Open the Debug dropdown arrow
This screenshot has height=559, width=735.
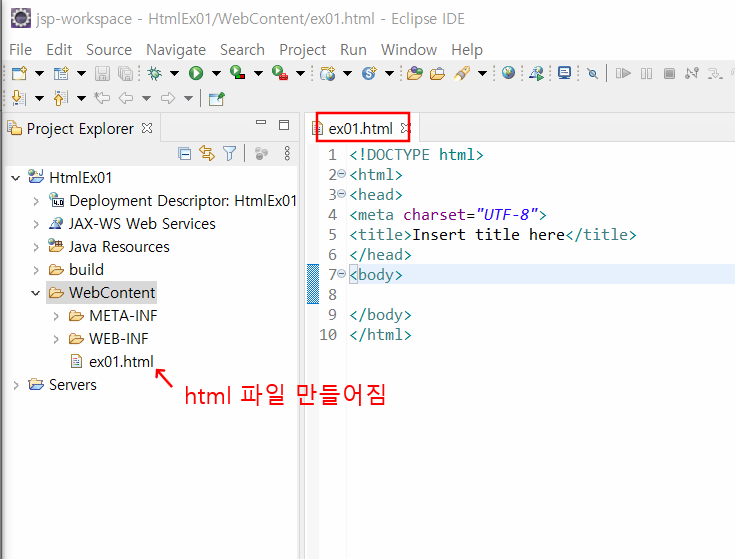(174, 73)
